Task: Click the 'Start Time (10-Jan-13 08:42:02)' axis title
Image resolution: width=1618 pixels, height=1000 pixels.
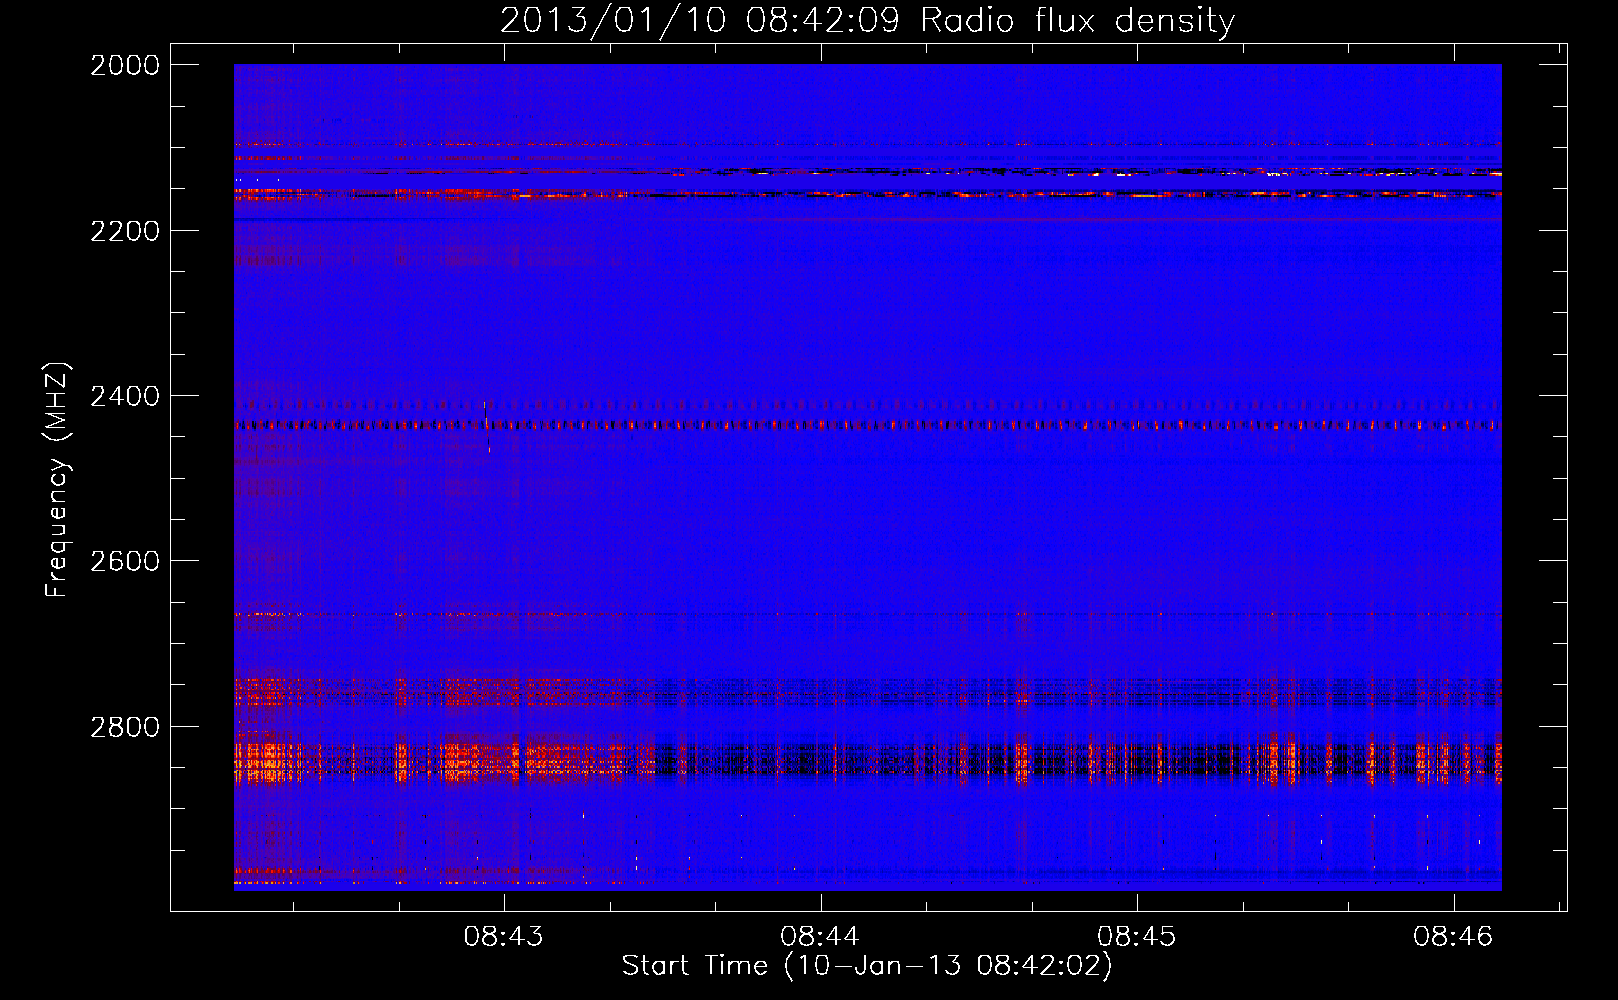Action: point(867,966)
